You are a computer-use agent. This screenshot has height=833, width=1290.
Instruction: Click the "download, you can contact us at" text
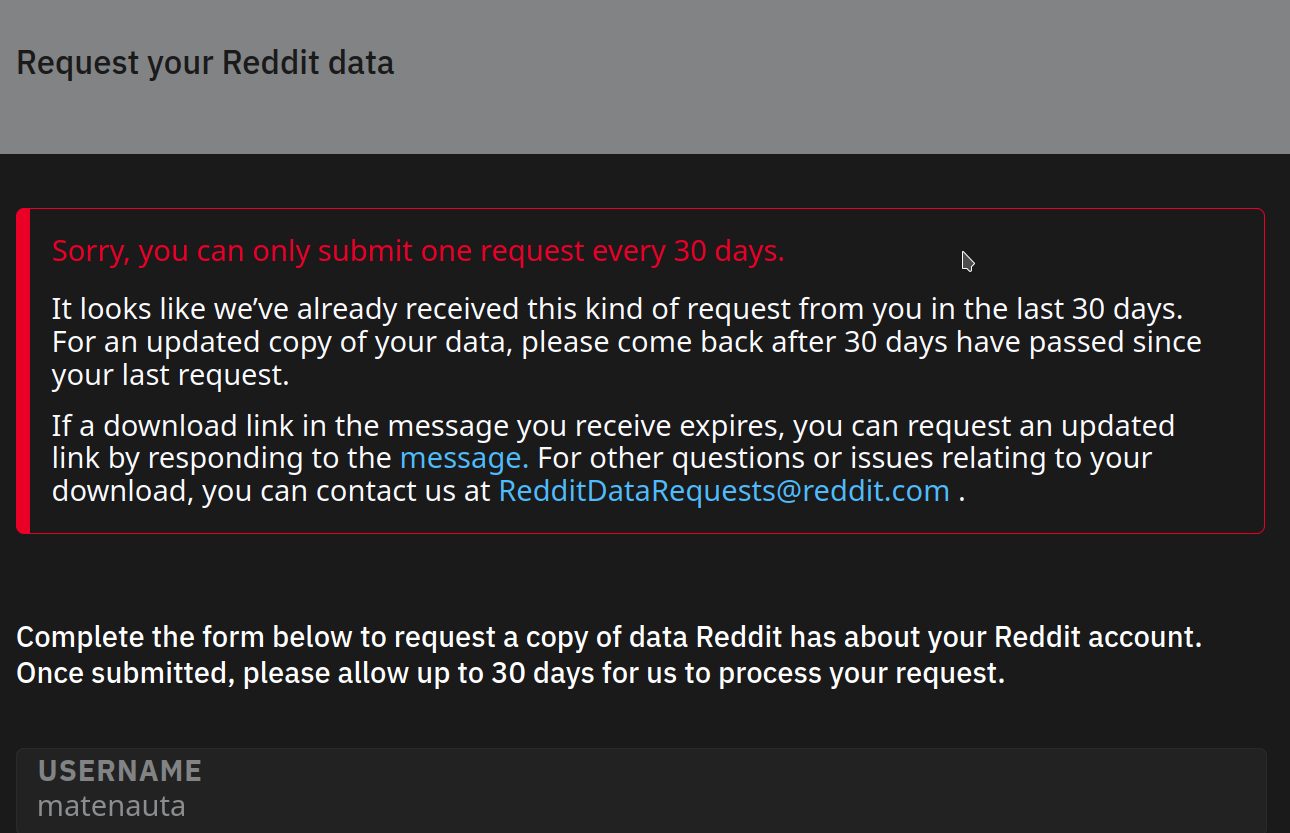271,492
